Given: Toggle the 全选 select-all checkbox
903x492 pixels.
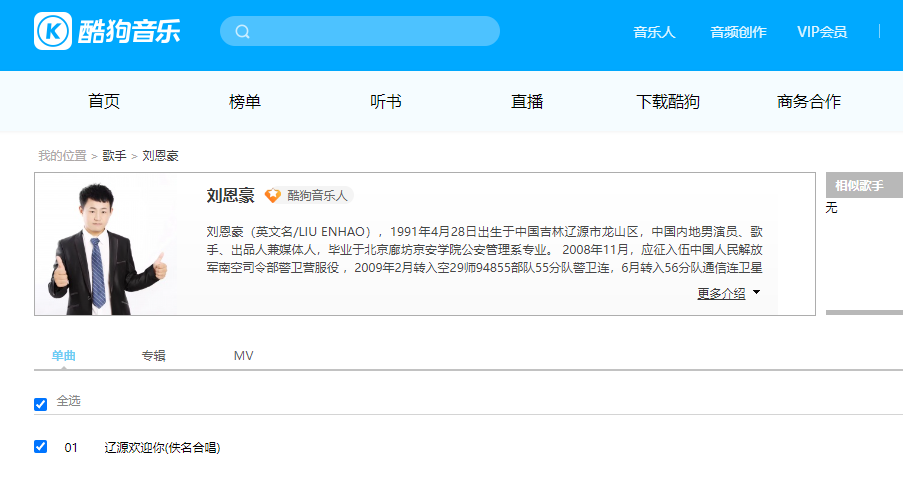Looking at the screenshot, I should tap(41, 404).
